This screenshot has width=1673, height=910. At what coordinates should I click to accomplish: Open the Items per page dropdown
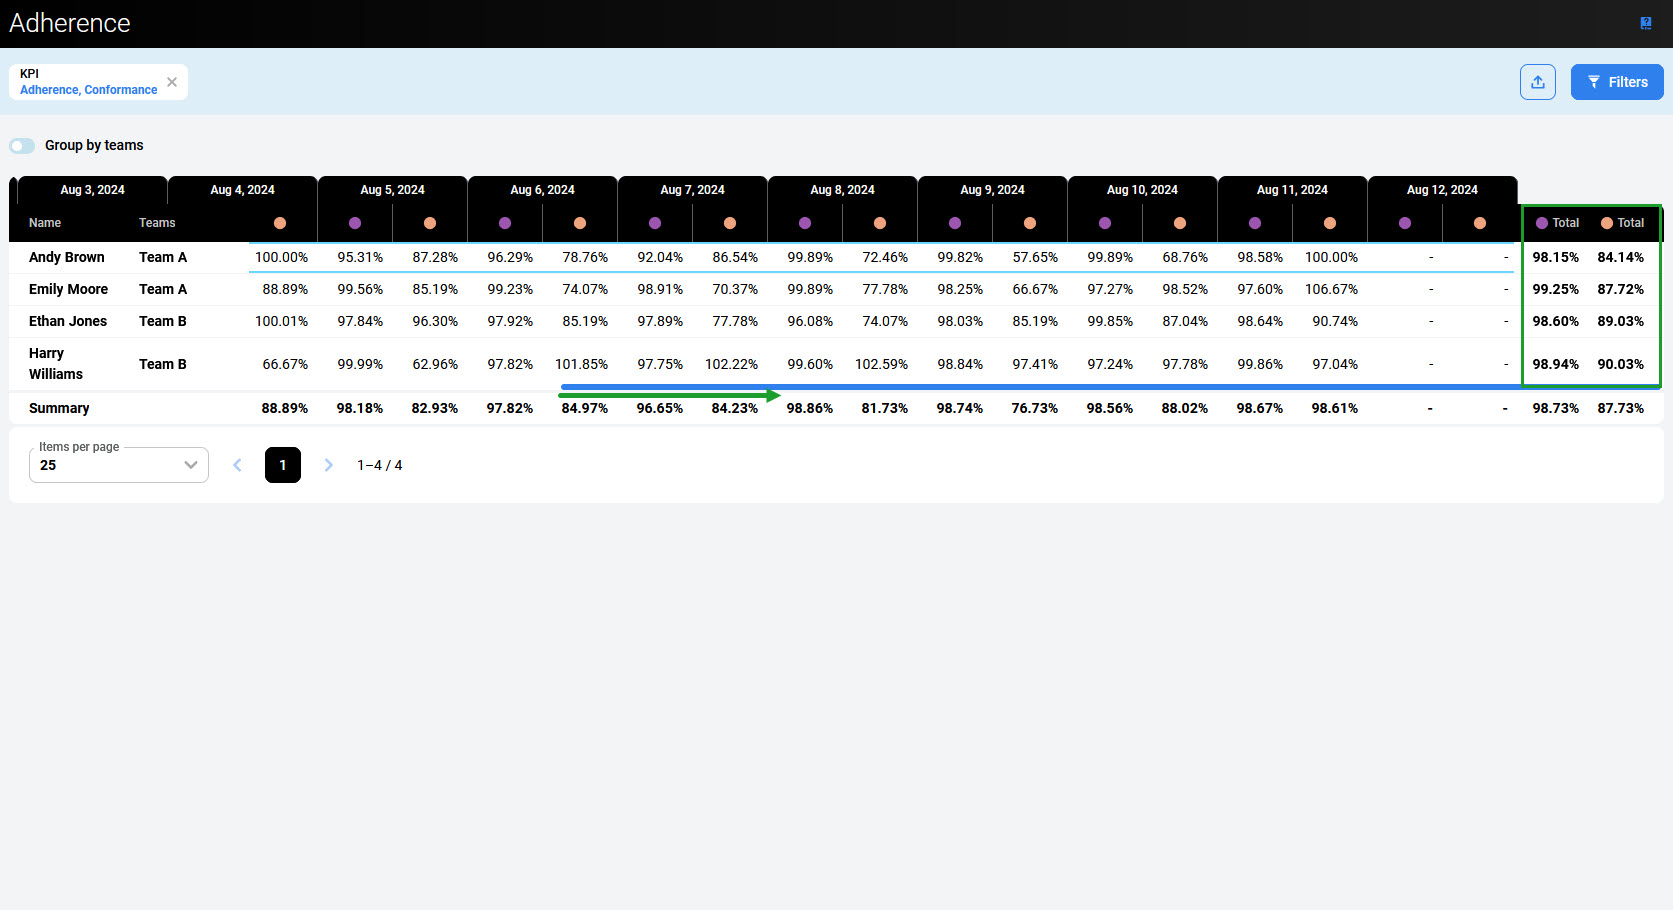click(119, 465)
